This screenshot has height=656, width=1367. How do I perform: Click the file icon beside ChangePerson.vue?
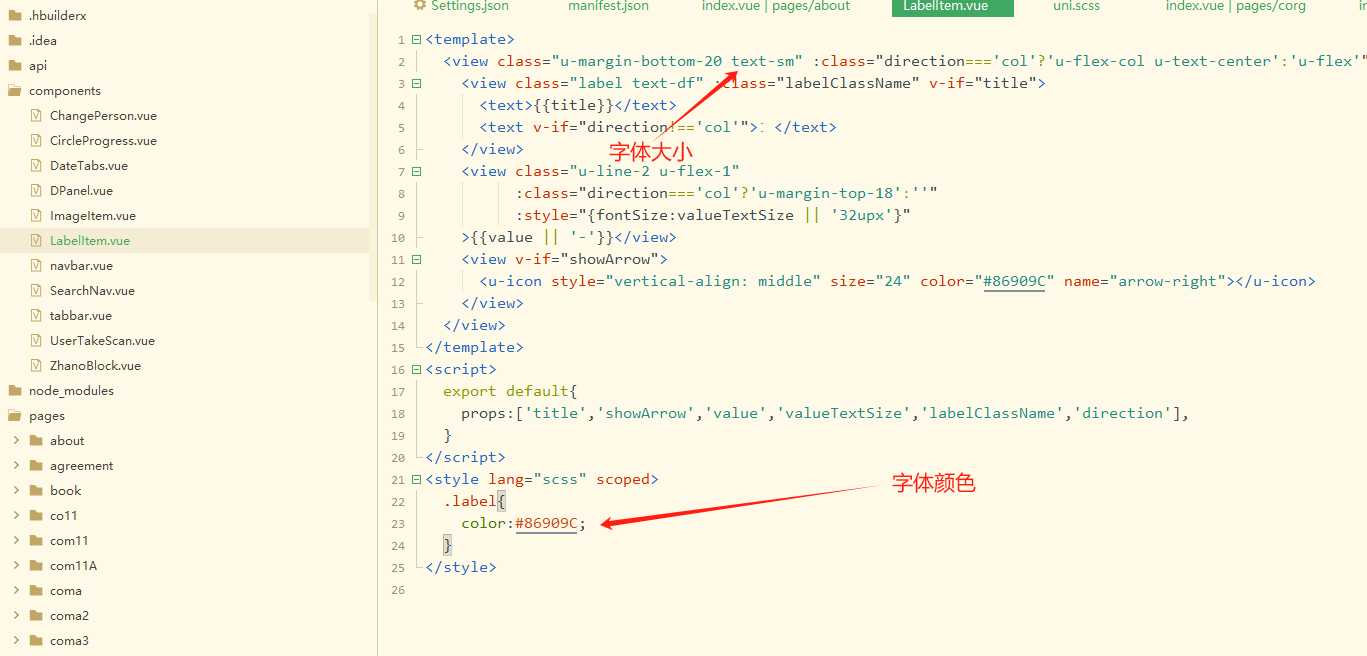(36, 115)
